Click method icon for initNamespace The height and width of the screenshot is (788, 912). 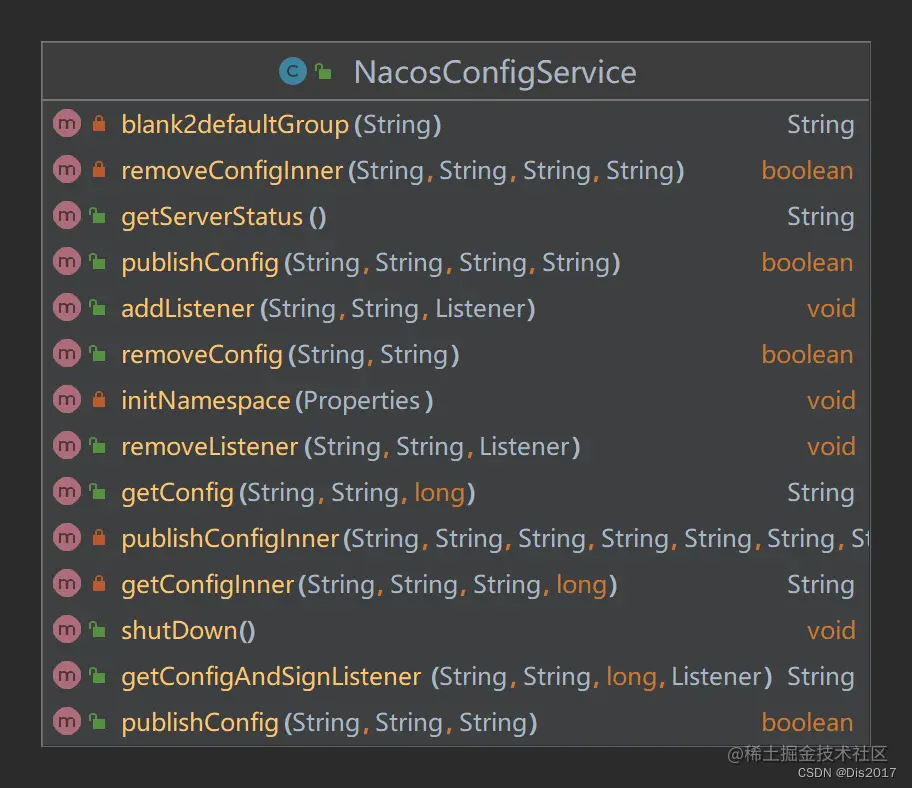(x=67, y=400)
